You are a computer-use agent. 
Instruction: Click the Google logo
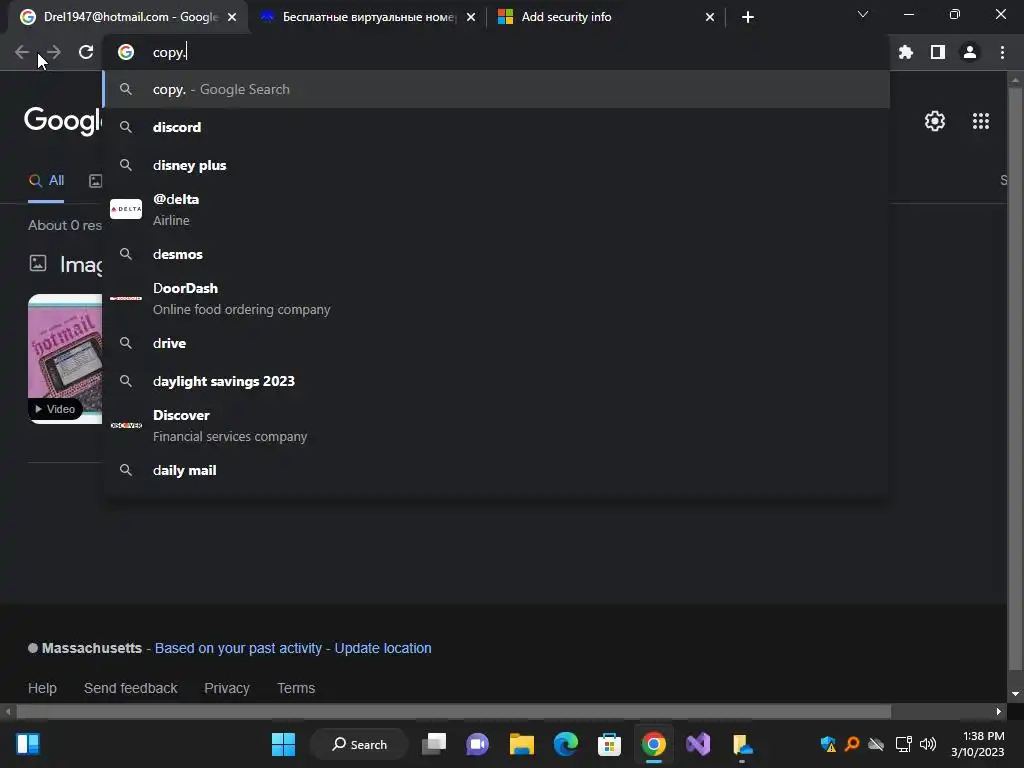click(63, 121)
